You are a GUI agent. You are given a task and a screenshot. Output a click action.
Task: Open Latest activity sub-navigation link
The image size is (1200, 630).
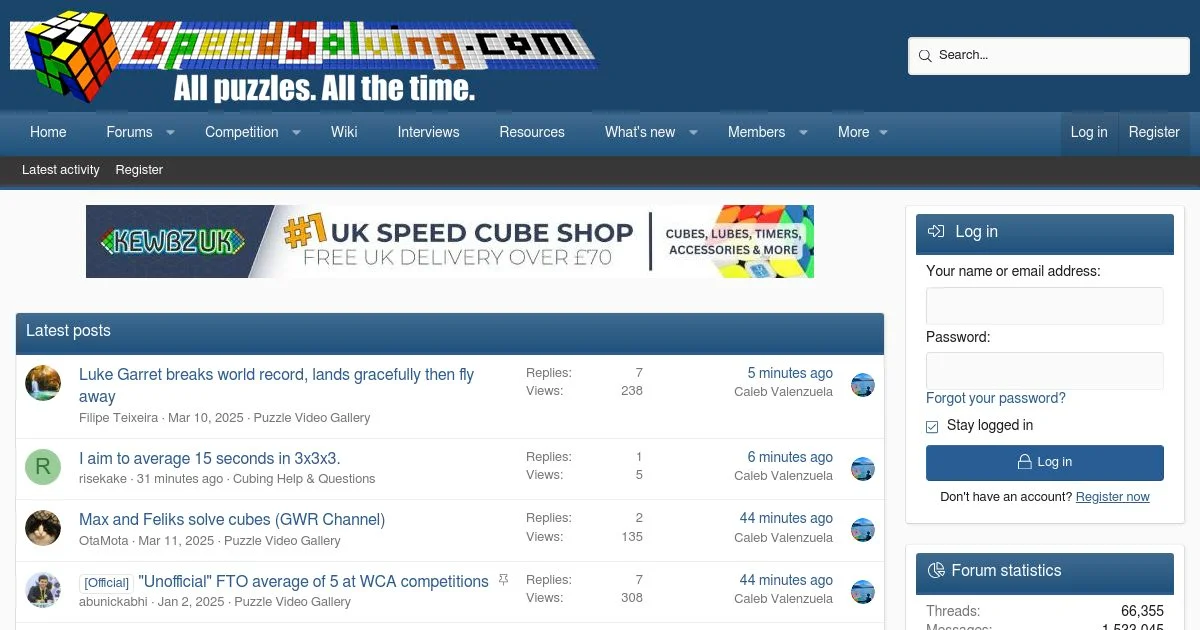[x=61, y=170]
